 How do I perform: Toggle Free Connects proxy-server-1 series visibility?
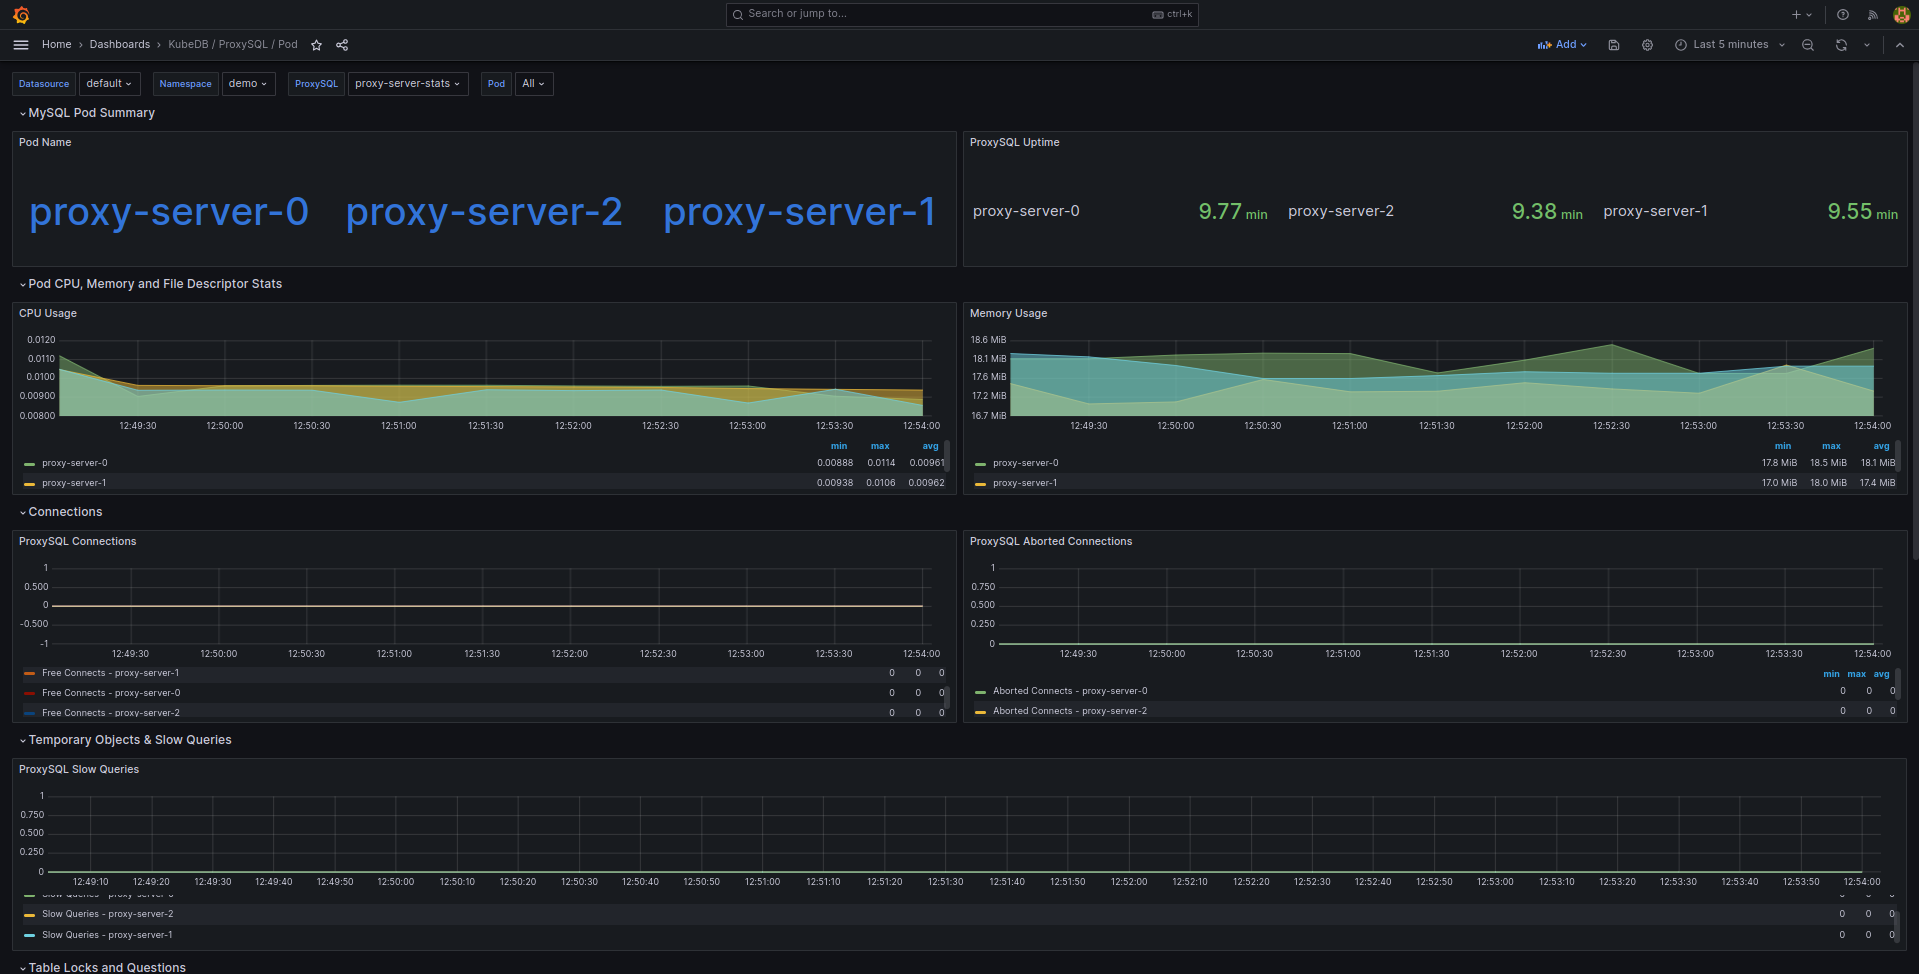click(x=111, y=673)
